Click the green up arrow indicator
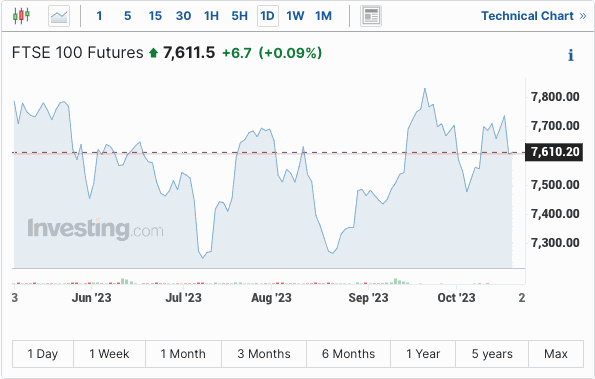Viewport: 595px width, 379px height. pyautogui.click(x=153, y=52)
